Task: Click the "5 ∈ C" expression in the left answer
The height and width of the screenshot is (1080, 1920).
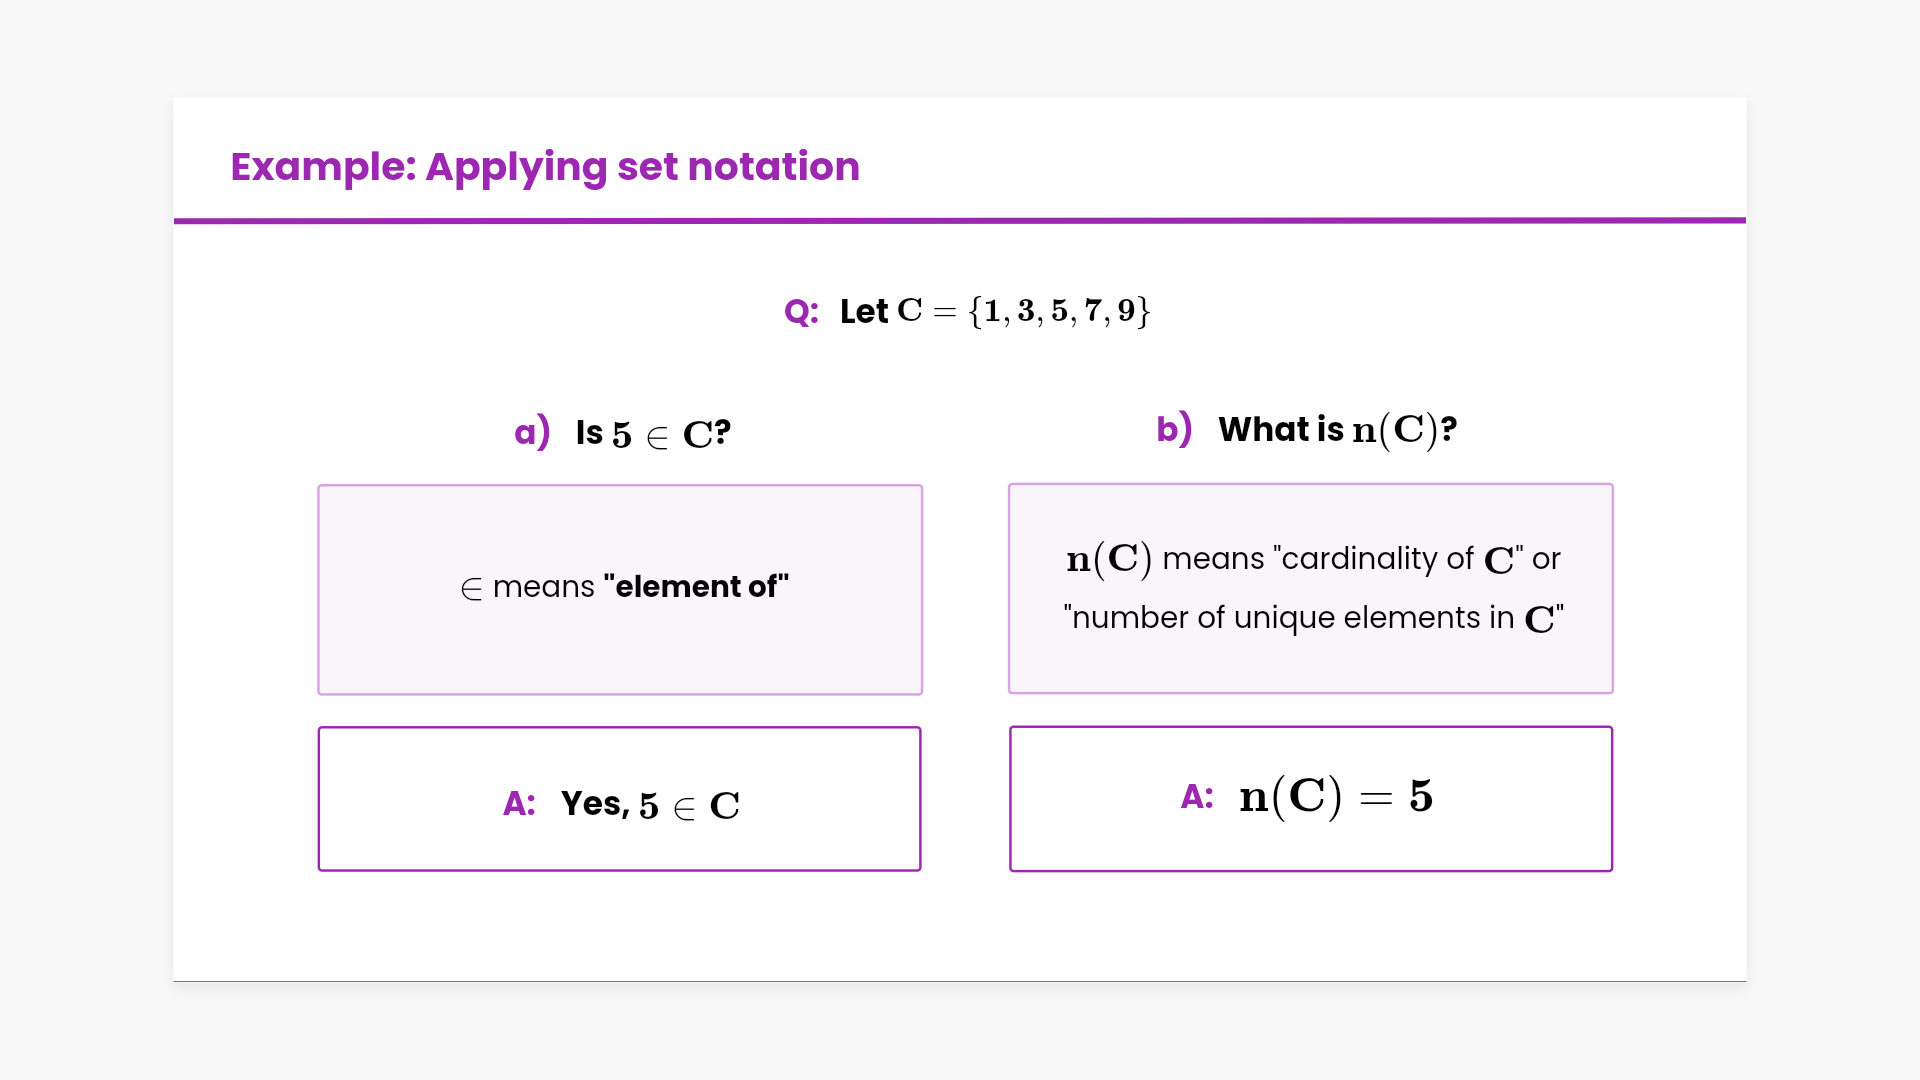Action: click(x=689, y=805)
